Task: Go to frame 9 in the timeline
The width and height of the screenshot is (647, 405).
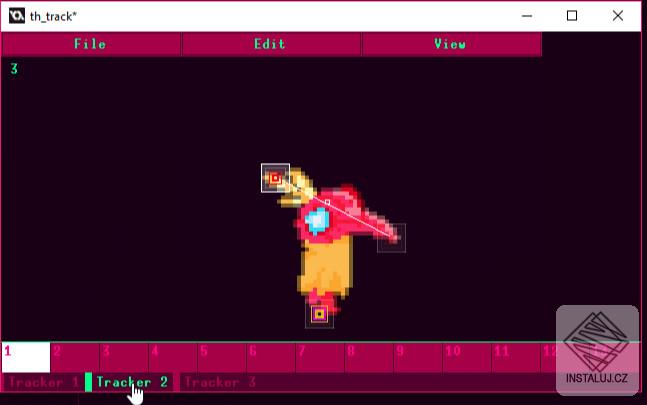Action: tap(418, 357)
